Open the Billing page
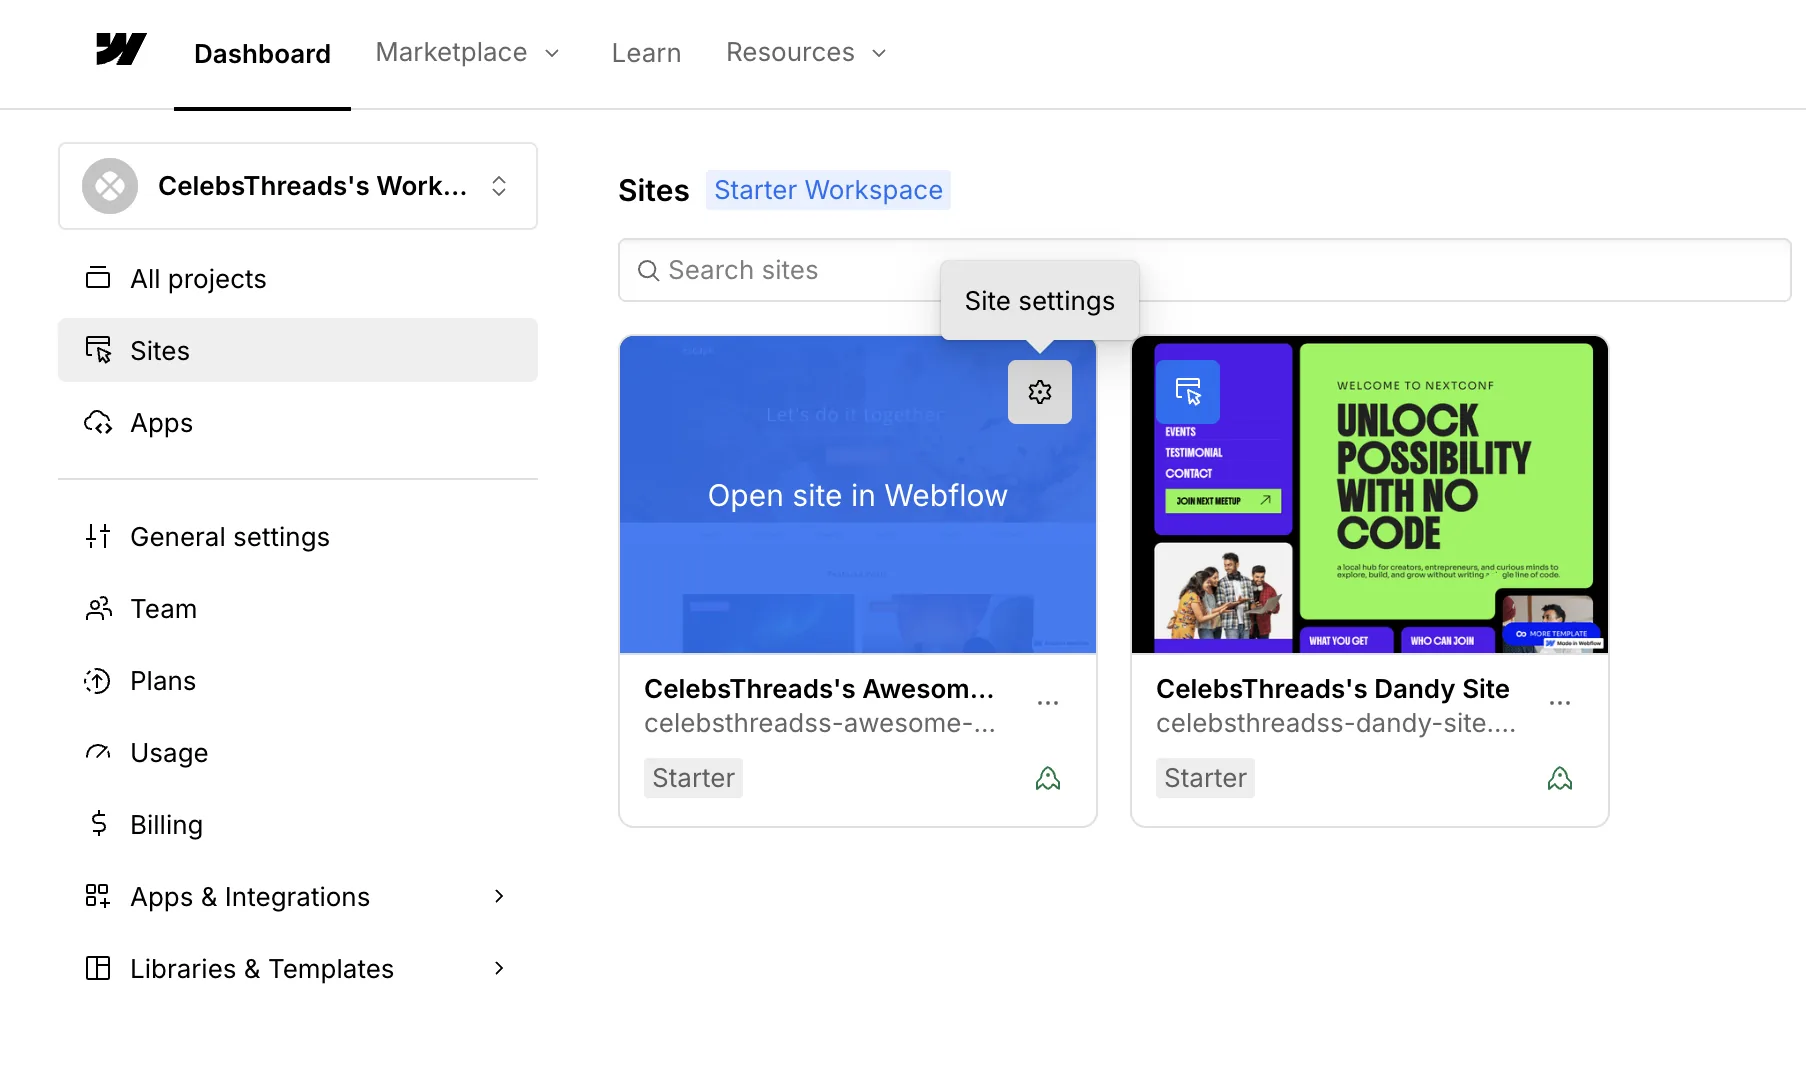Screen dimensions: 1806x1090 pos(298,824)
